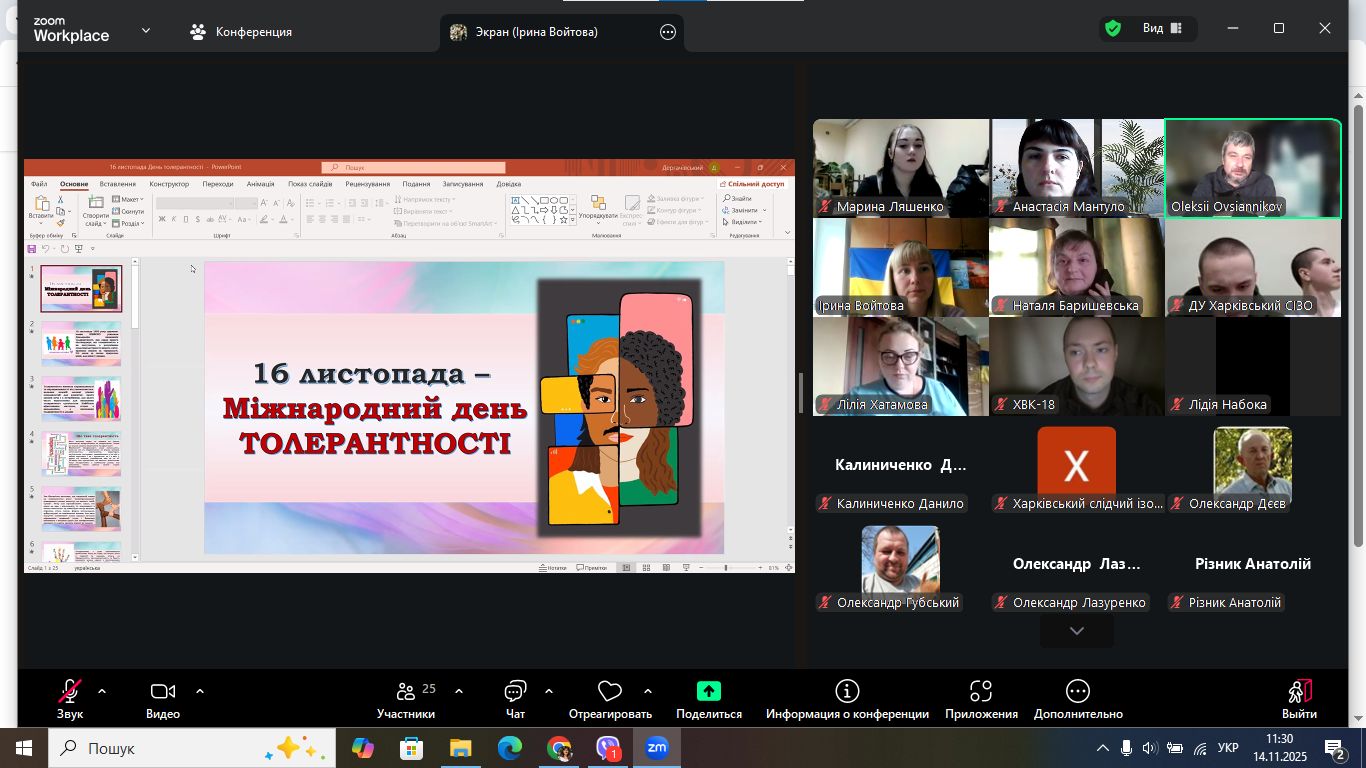
Task: Click the React heart icon
Action: click(x=609, y=692)
